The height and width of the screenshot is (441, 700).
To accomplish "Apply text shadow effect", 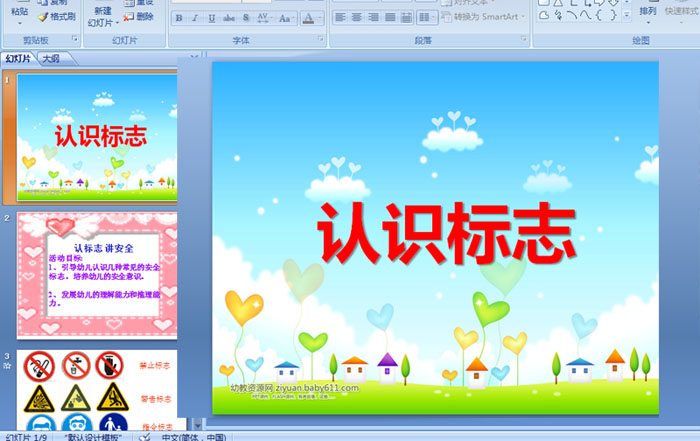I will pyautogui.click(x=247, y=18).
